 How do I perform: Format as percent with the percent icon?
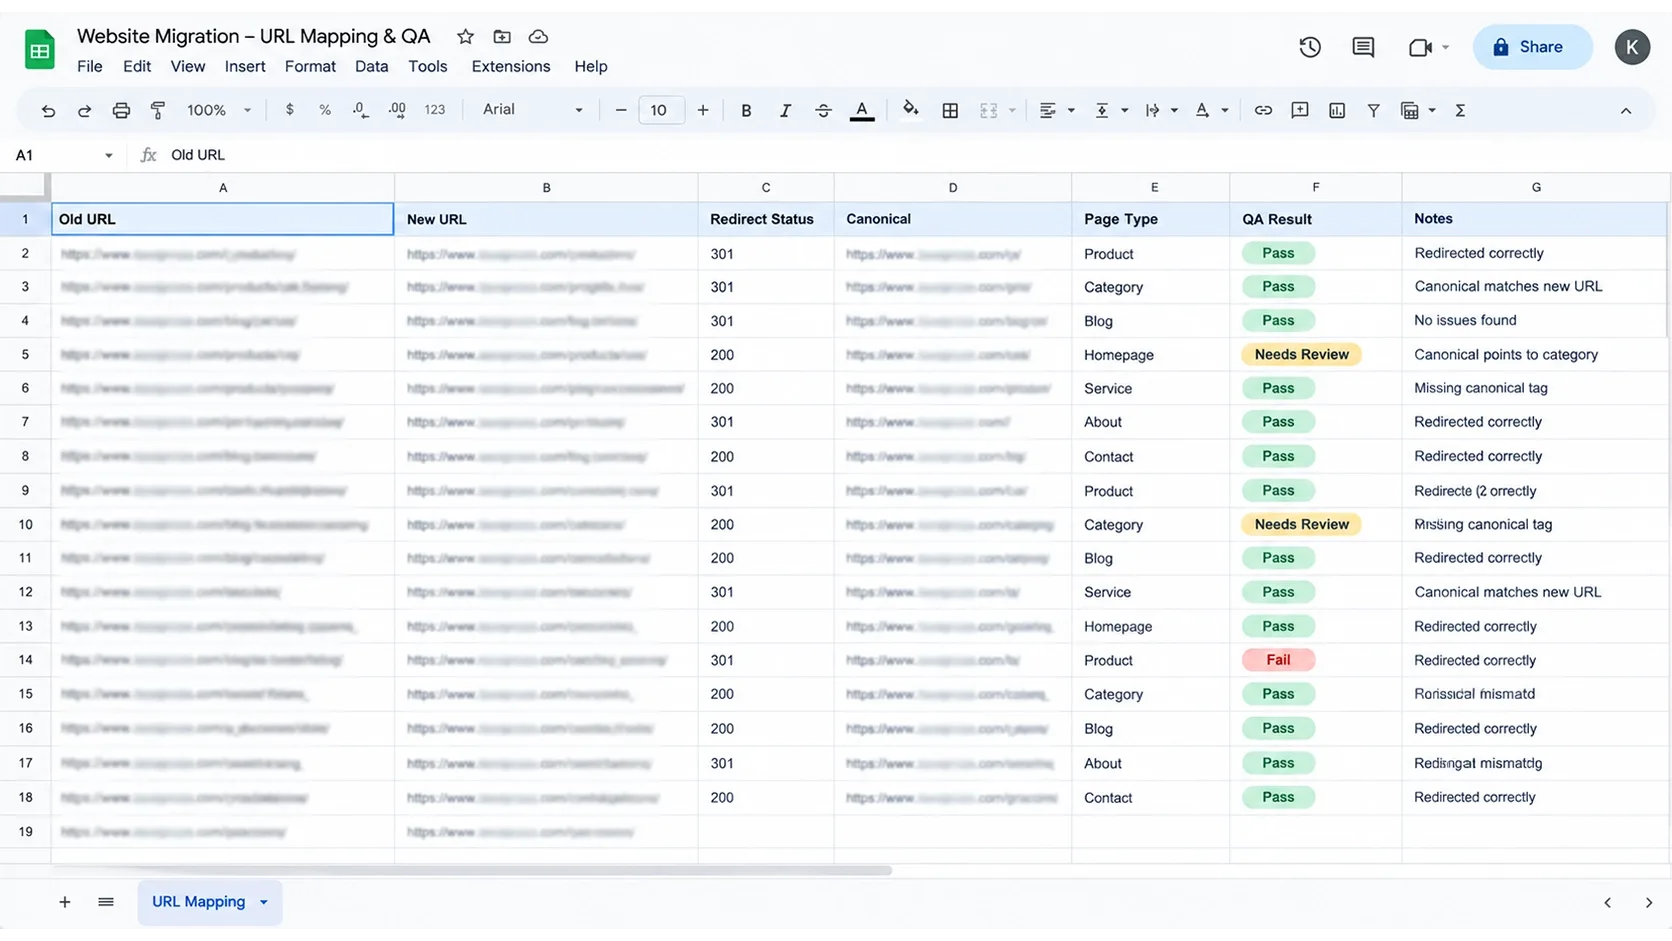(x=325, y=110)
